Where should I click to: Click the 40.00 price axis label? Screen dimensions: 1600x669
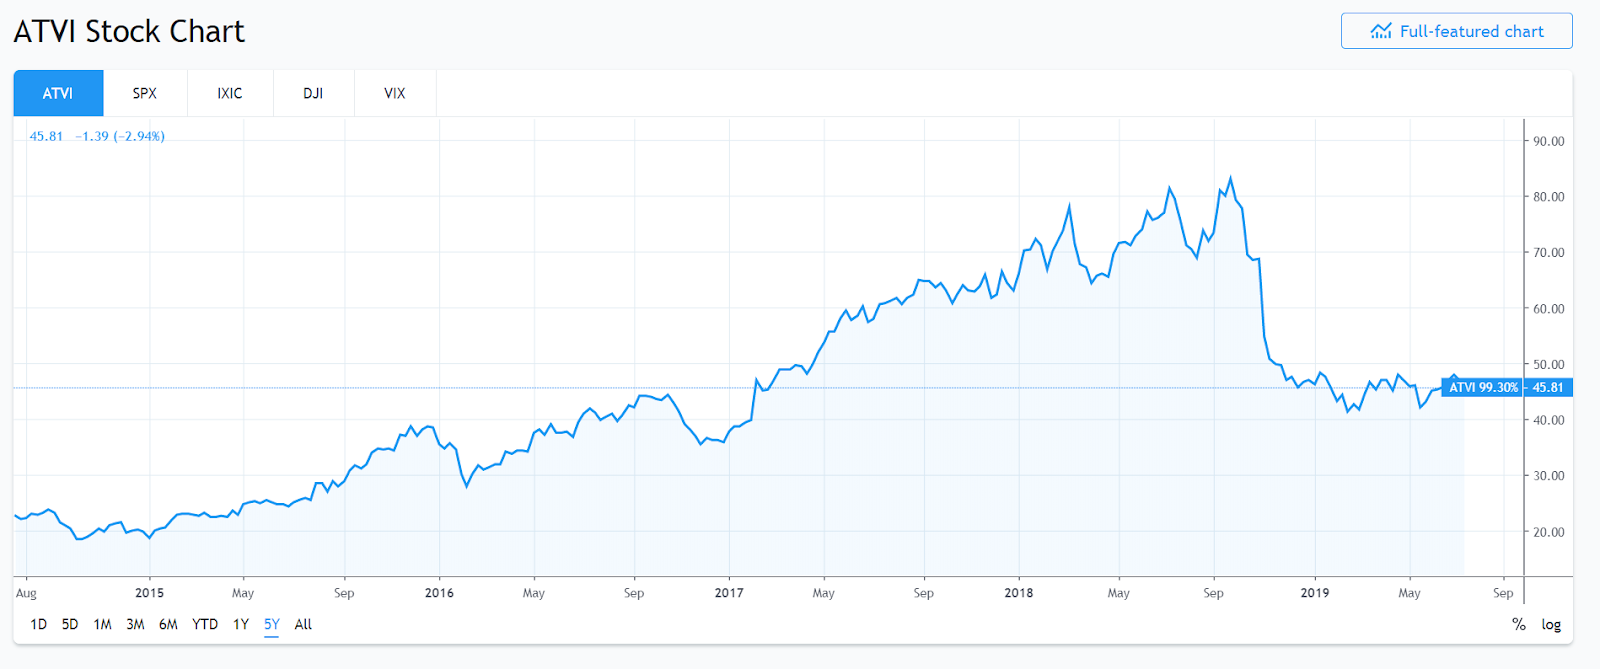pos(1549,420)
